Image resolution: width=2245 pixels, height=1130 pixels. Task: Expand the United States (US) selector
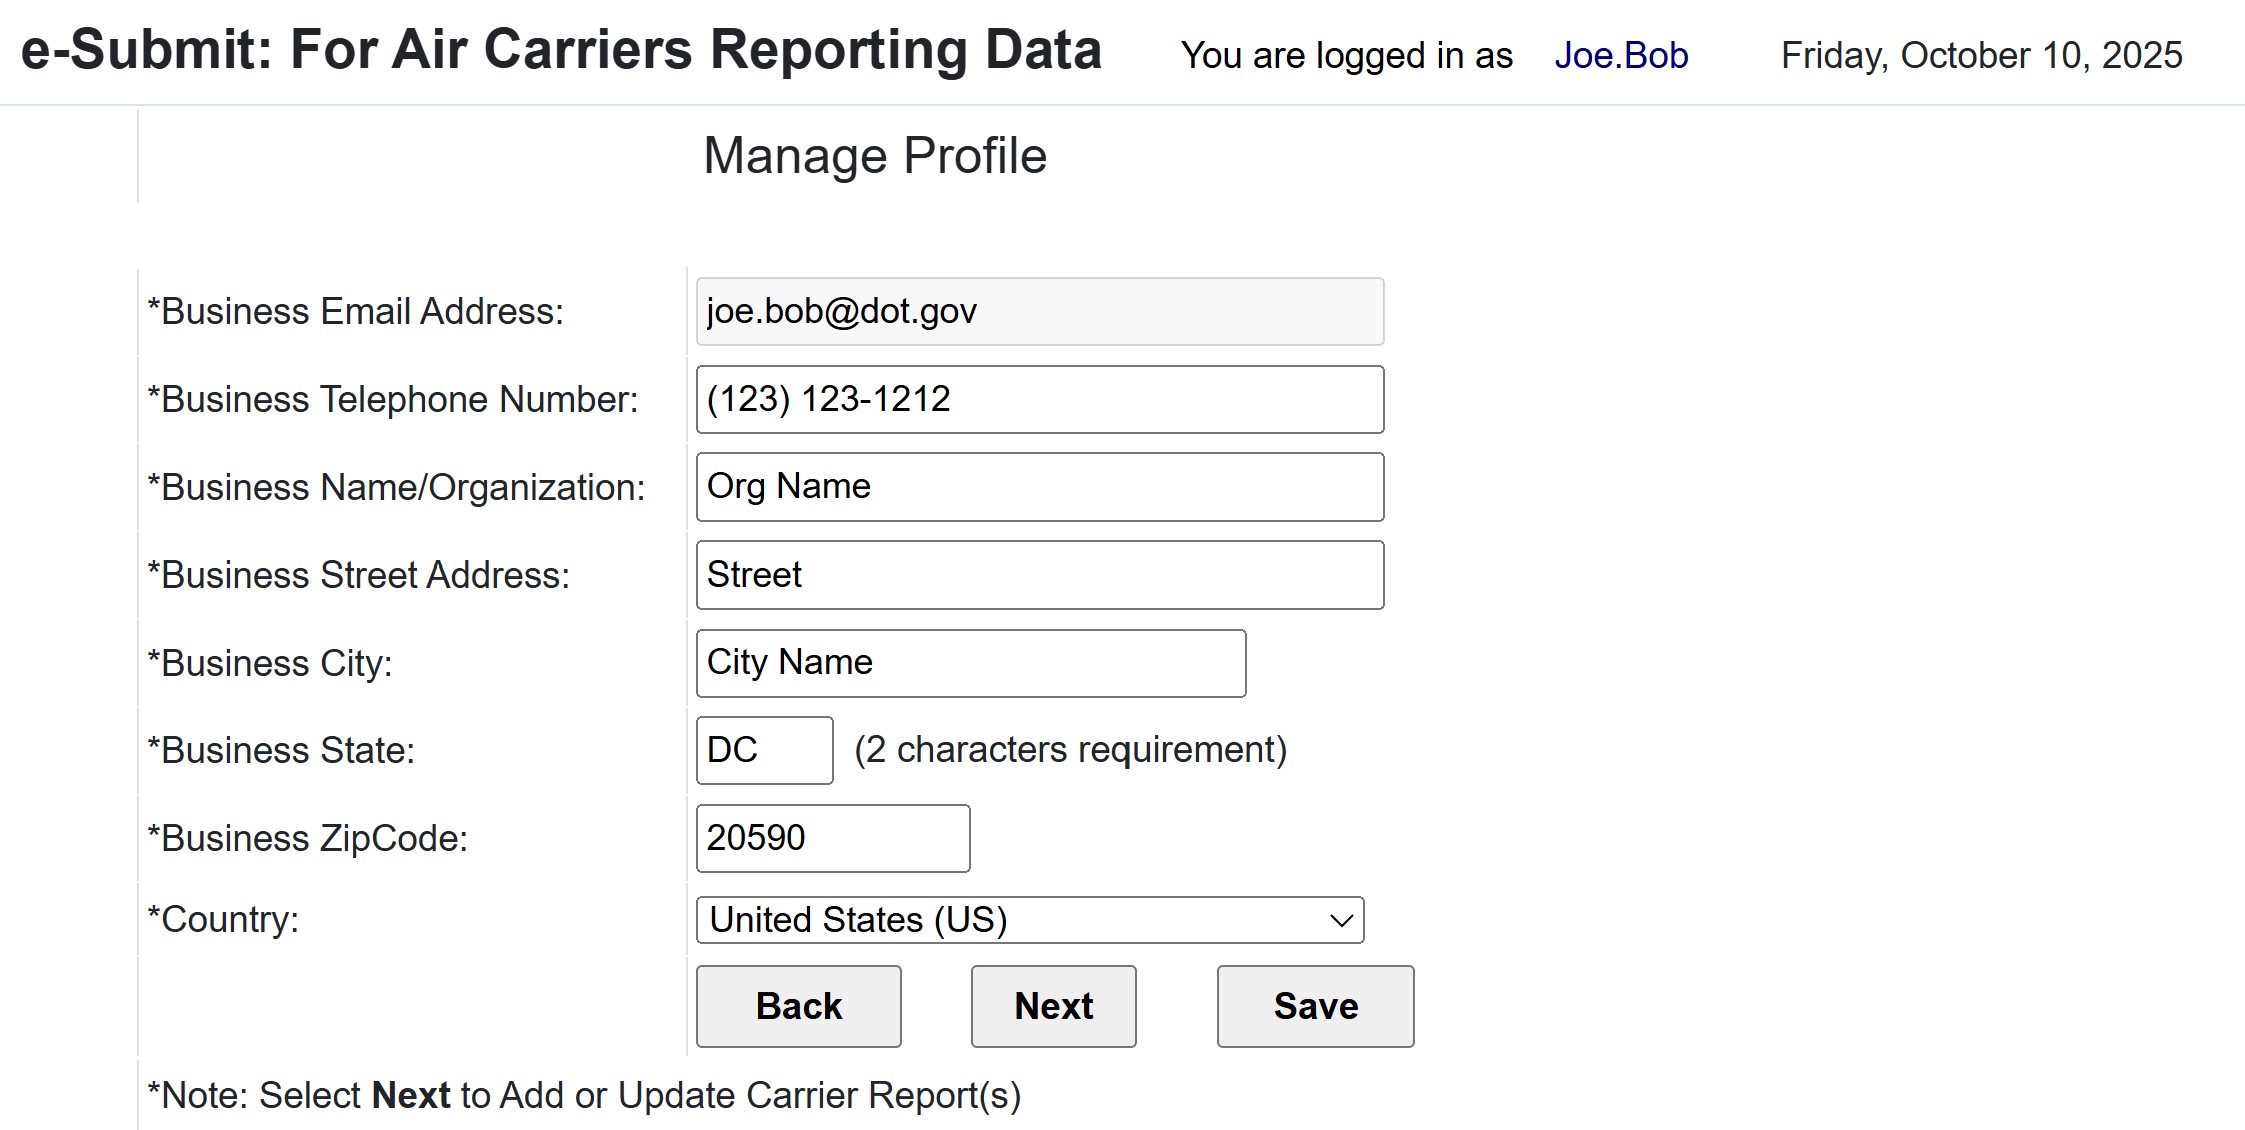pyautogui.click(x=1030, y=919)
